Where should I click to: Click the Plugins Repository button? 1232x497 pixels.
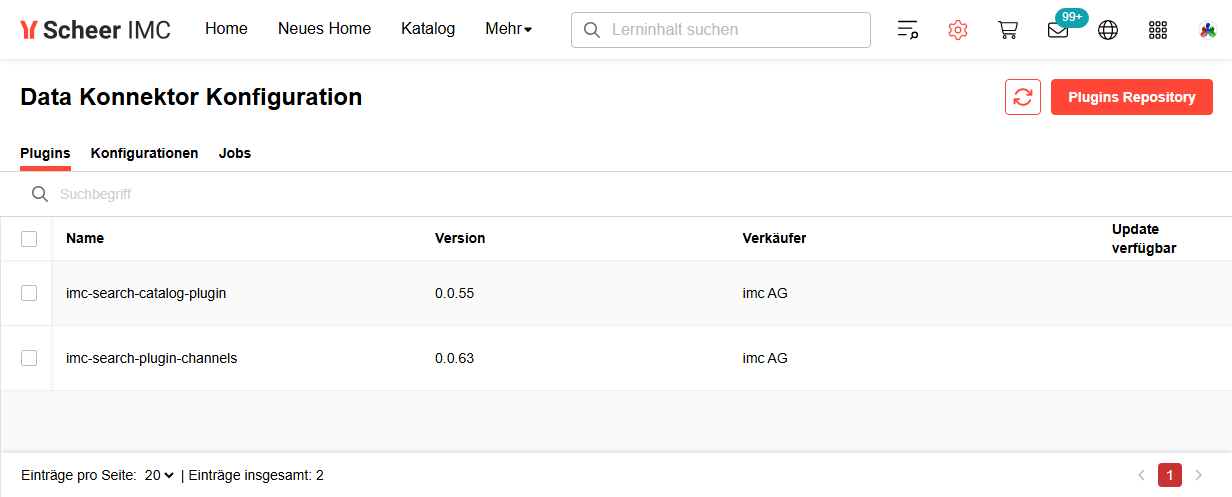click(1131, 97)
